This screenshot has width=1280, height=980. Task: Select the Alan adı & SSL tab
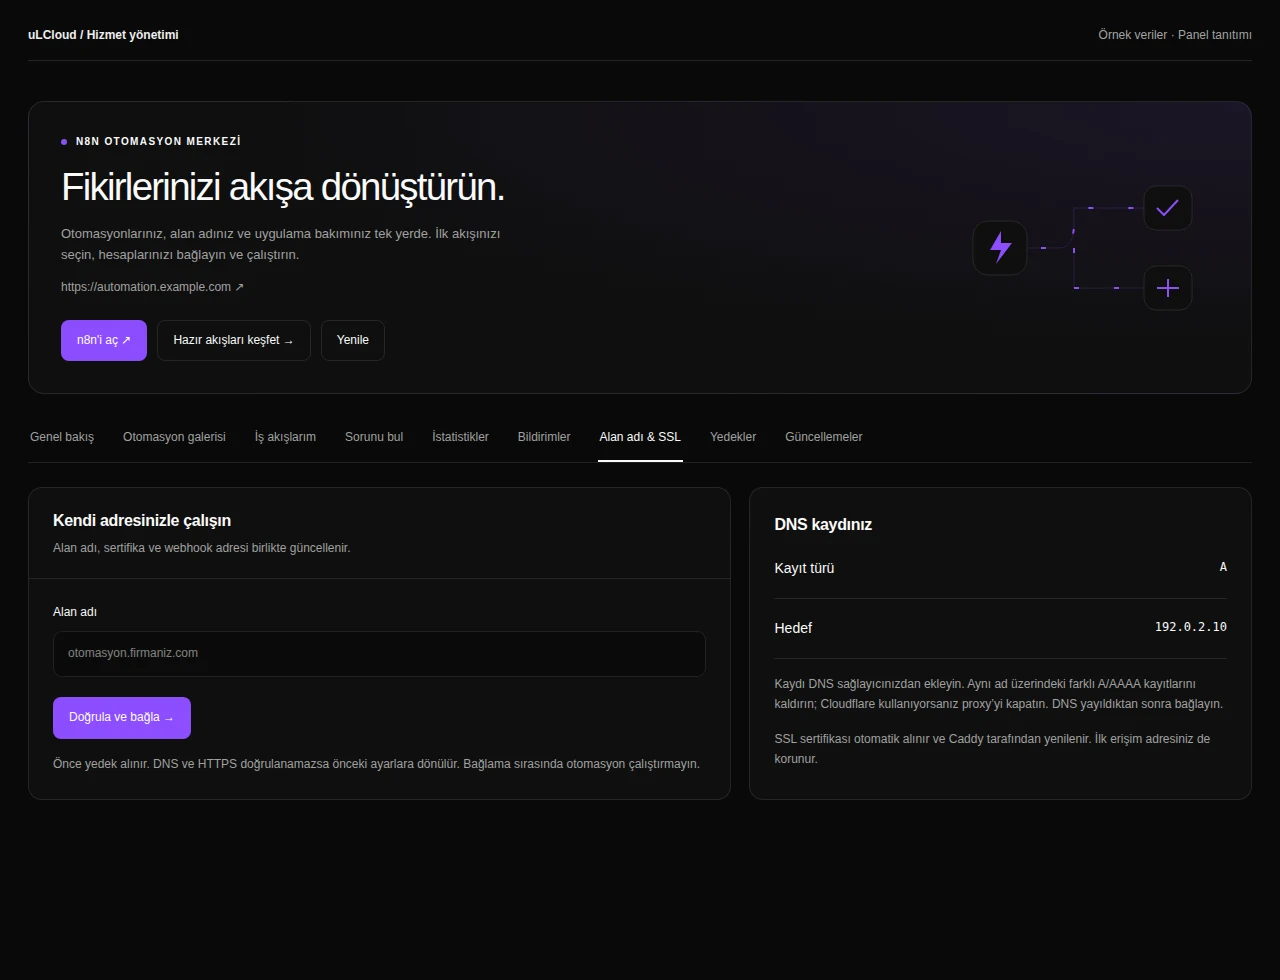tap(640, 437)
